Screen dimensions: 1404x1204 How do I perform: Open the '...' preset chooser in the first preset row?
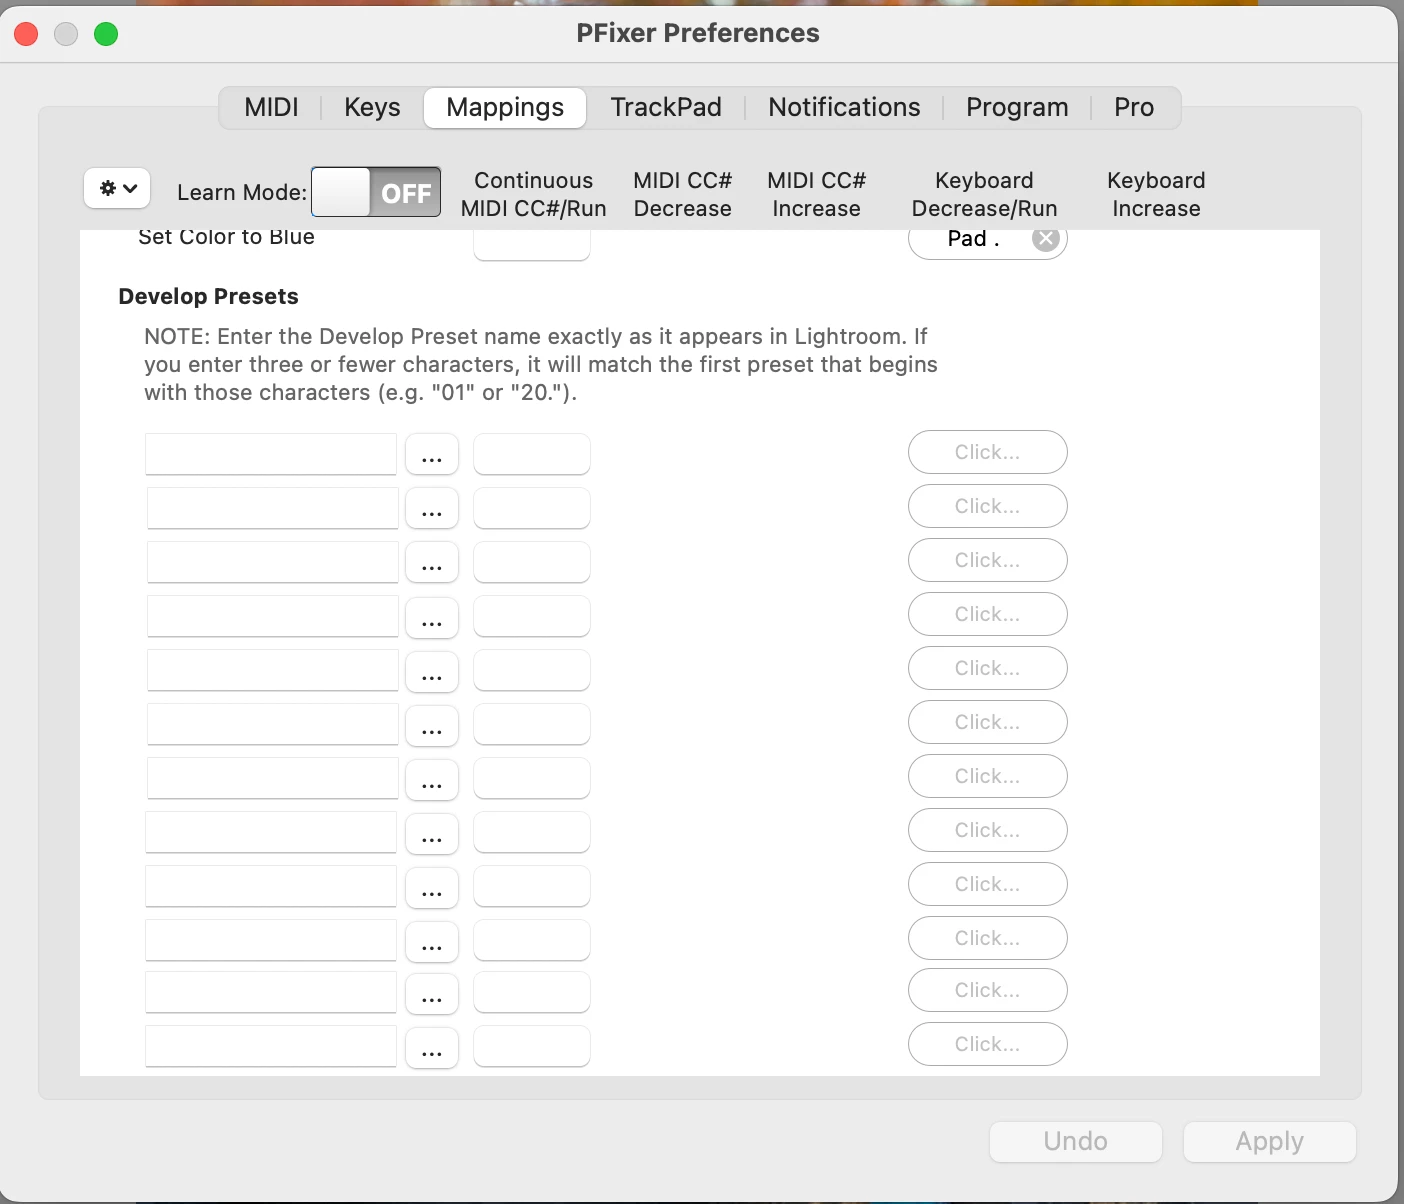432,454
